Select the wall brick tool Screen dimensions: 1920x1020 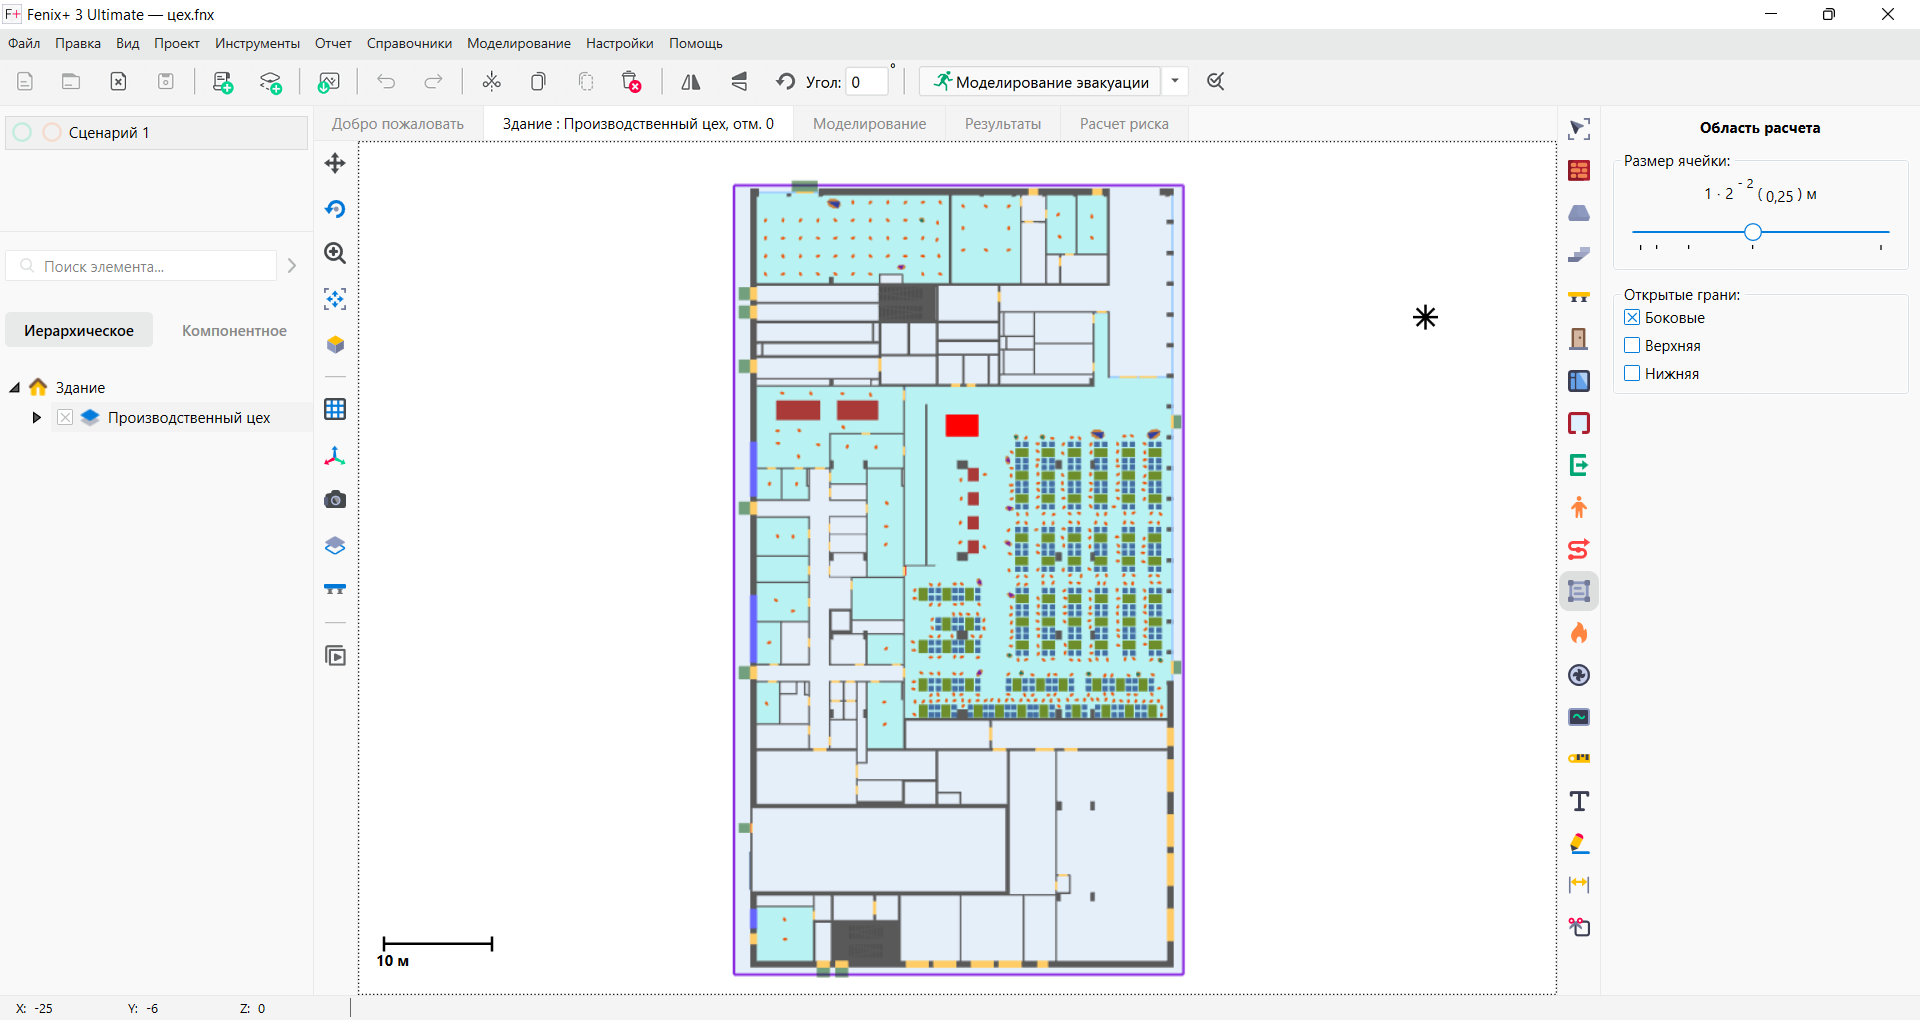coord(1579,171)
